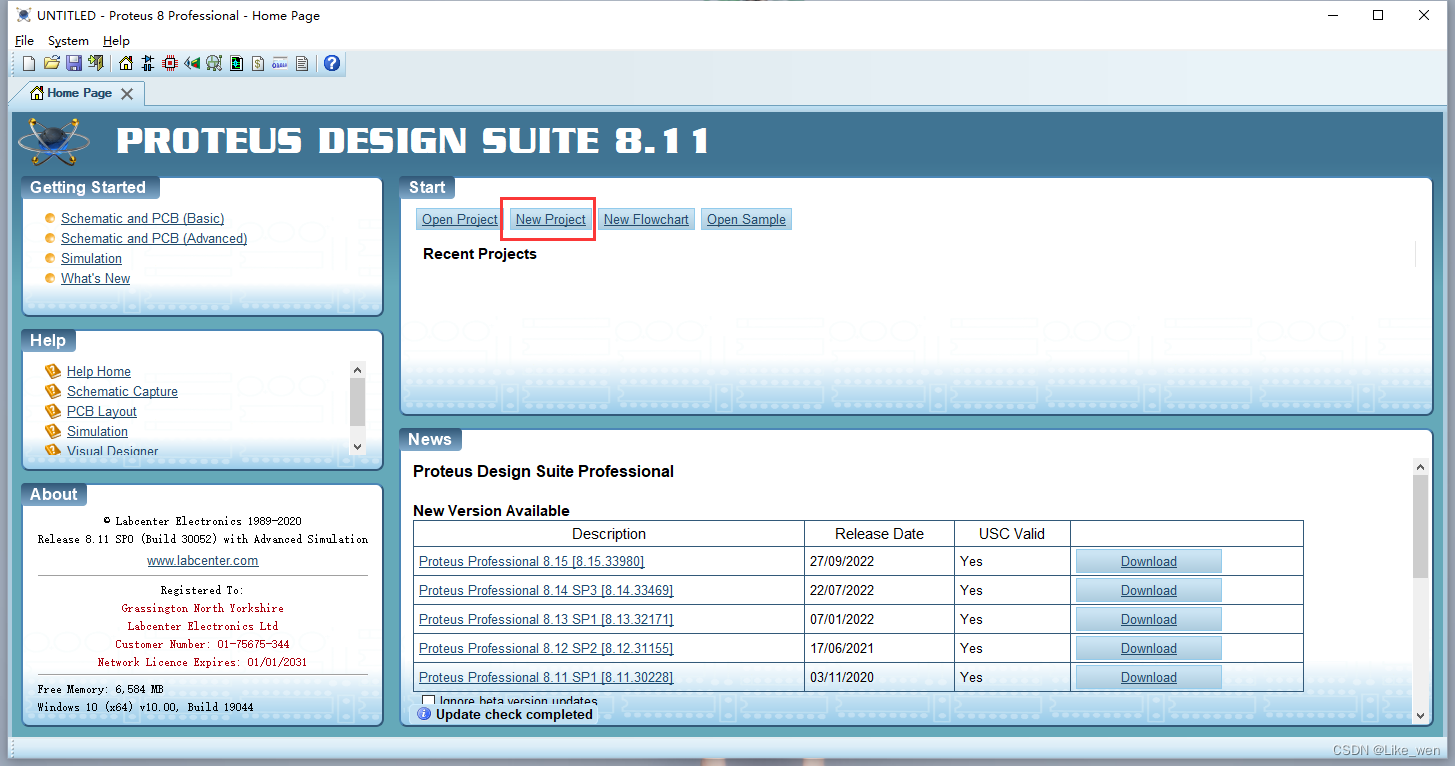Open the Bill of Materials dollar icon

point(258,63)
